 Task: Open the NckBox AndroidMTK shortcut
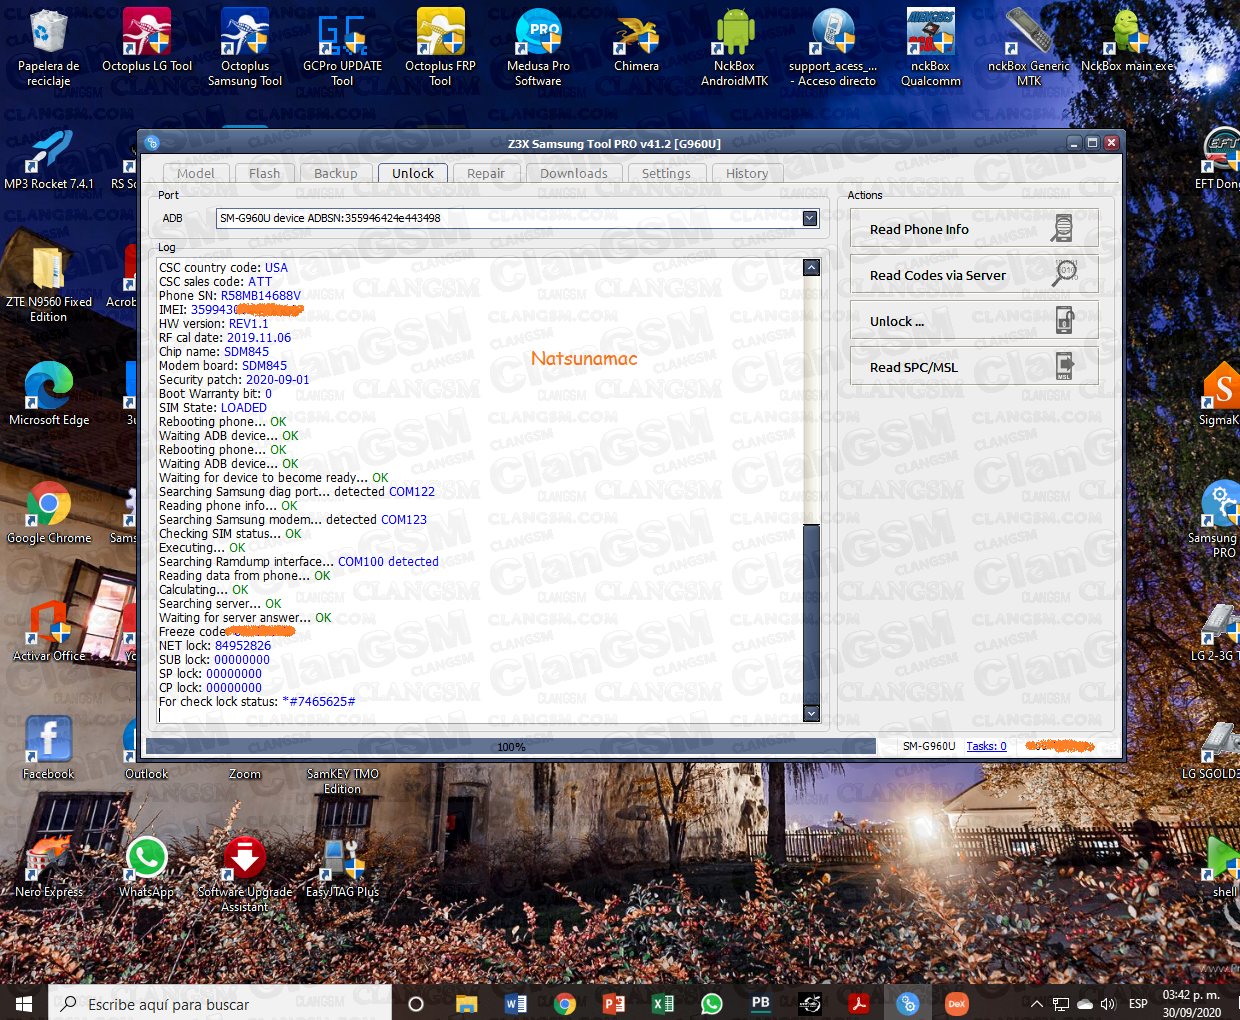point(734,47)
